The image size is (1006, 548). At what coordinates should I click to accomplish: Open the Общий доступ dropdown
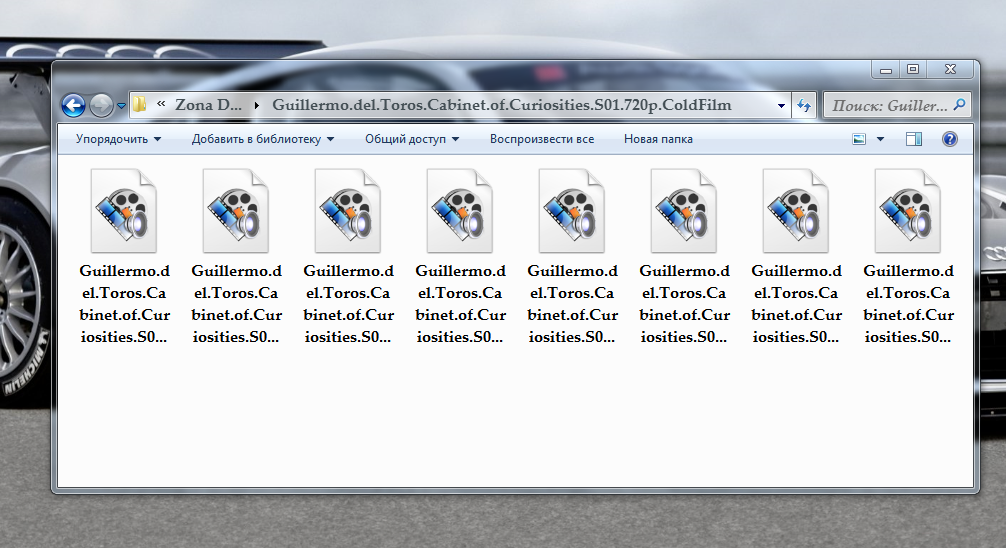412,139
